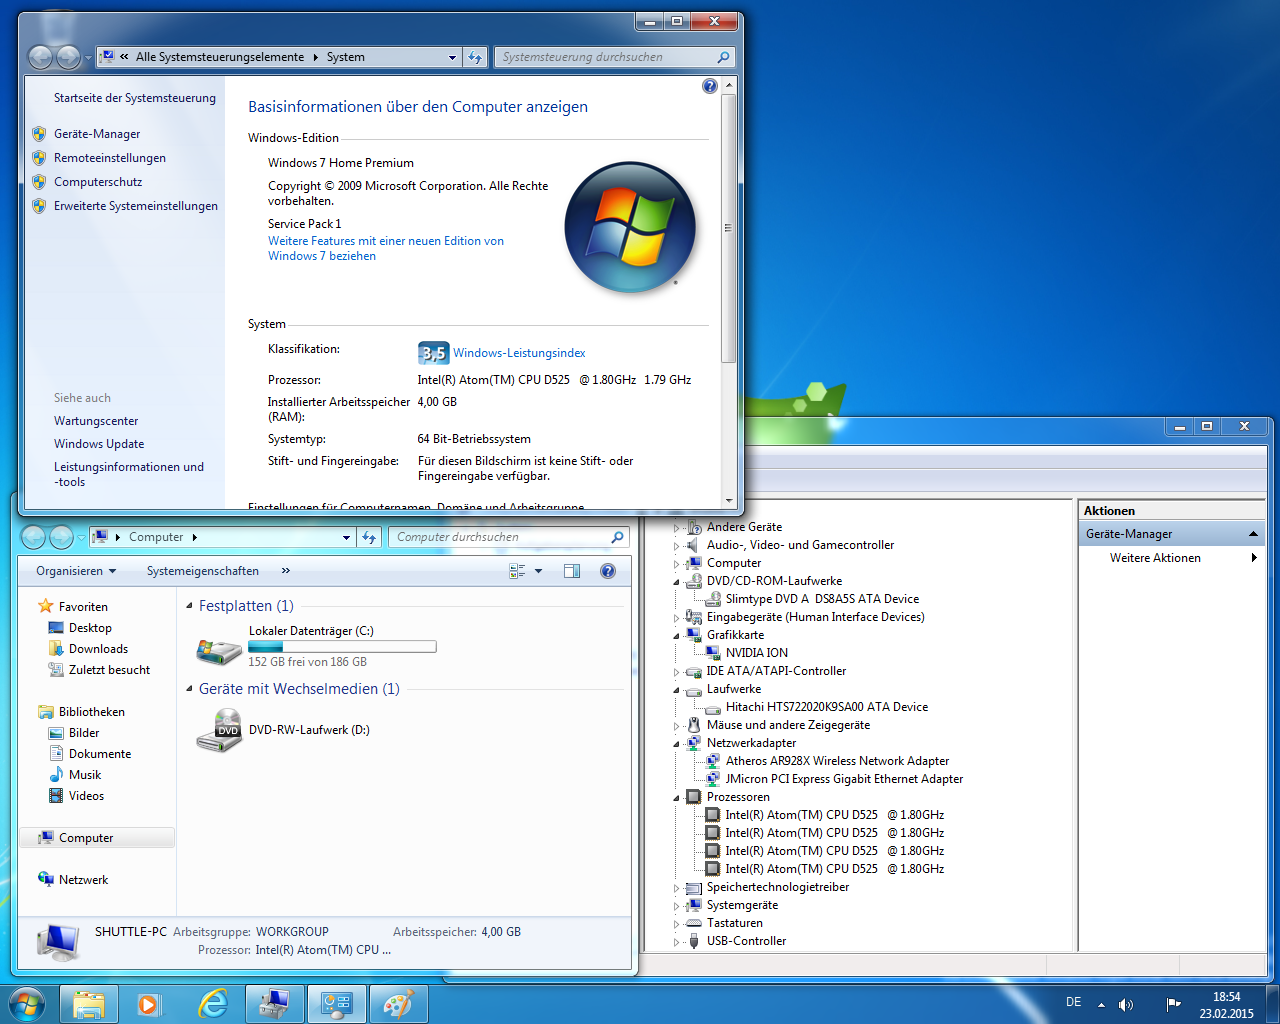The image size is (1280, 1024).
Task: Expand Eingabegeräte (Human Interface Devices)
Action: [677, 618]
